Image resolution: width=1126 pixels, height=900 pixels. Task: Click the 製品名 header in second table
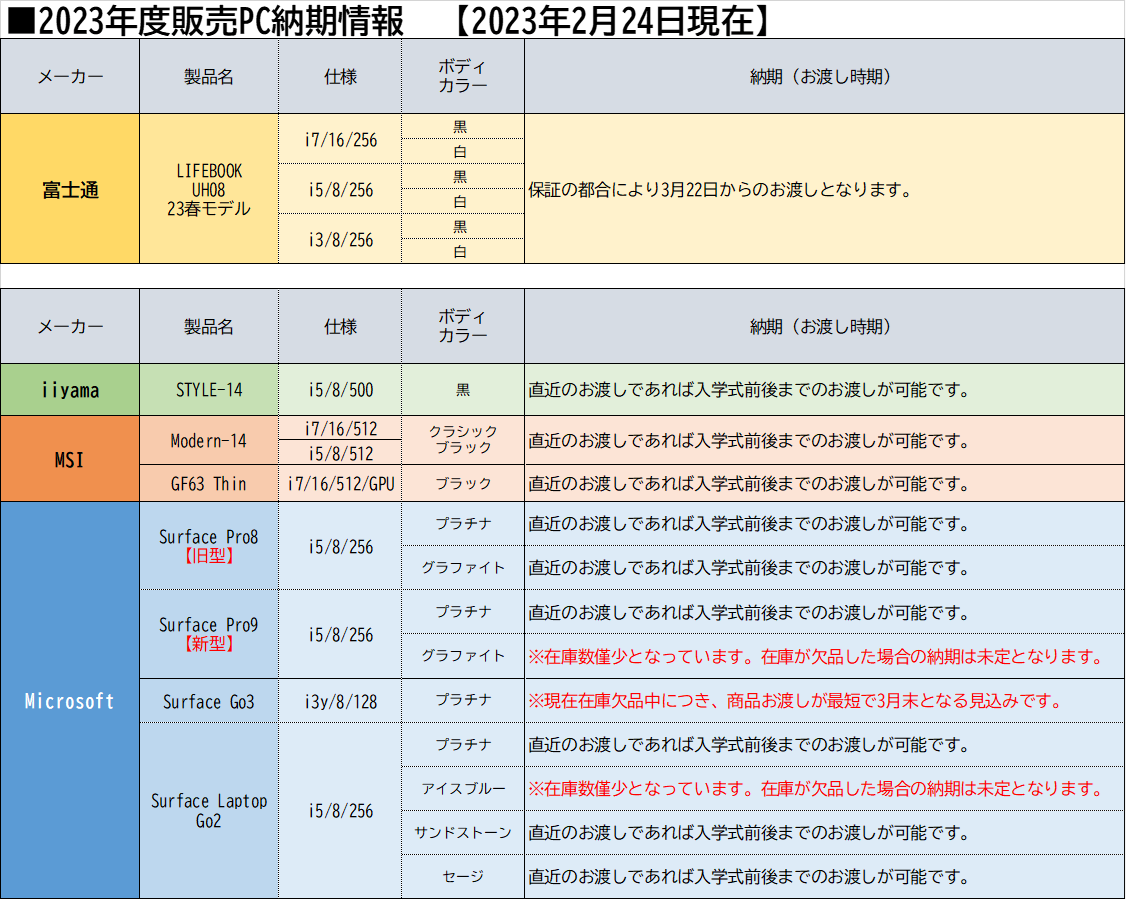pyautogui.click(x=209, y=326)
